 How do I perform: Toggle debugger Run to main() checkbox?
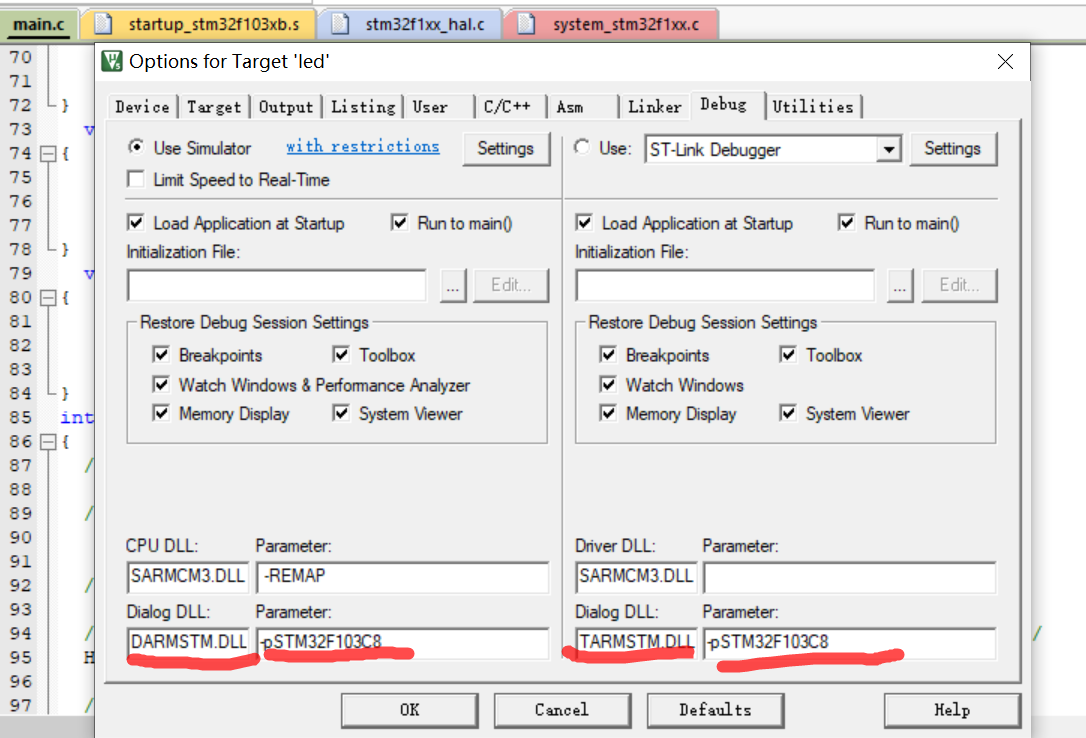pyautogui.click(x=846, y=222)
